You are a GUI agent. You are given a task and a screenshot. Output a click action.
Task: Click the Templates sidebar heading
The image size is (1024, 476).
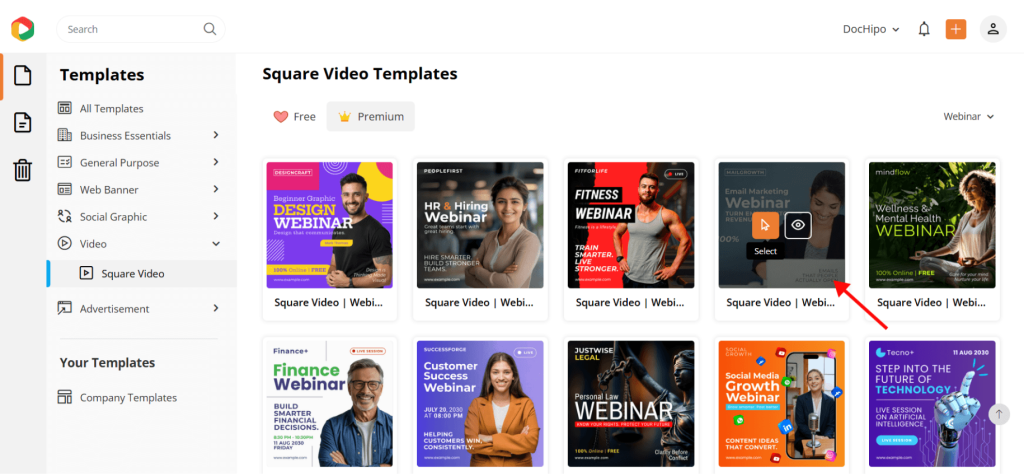click(102, 75)
